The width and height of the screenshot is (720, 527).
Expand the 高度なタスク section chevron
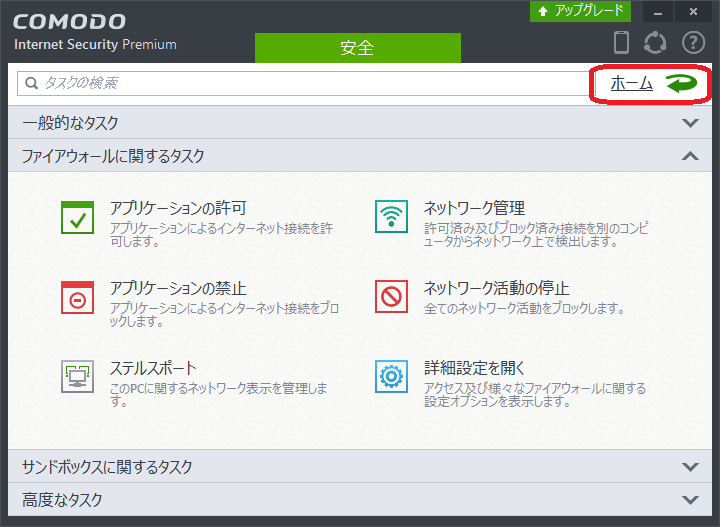tap(690, 499)
